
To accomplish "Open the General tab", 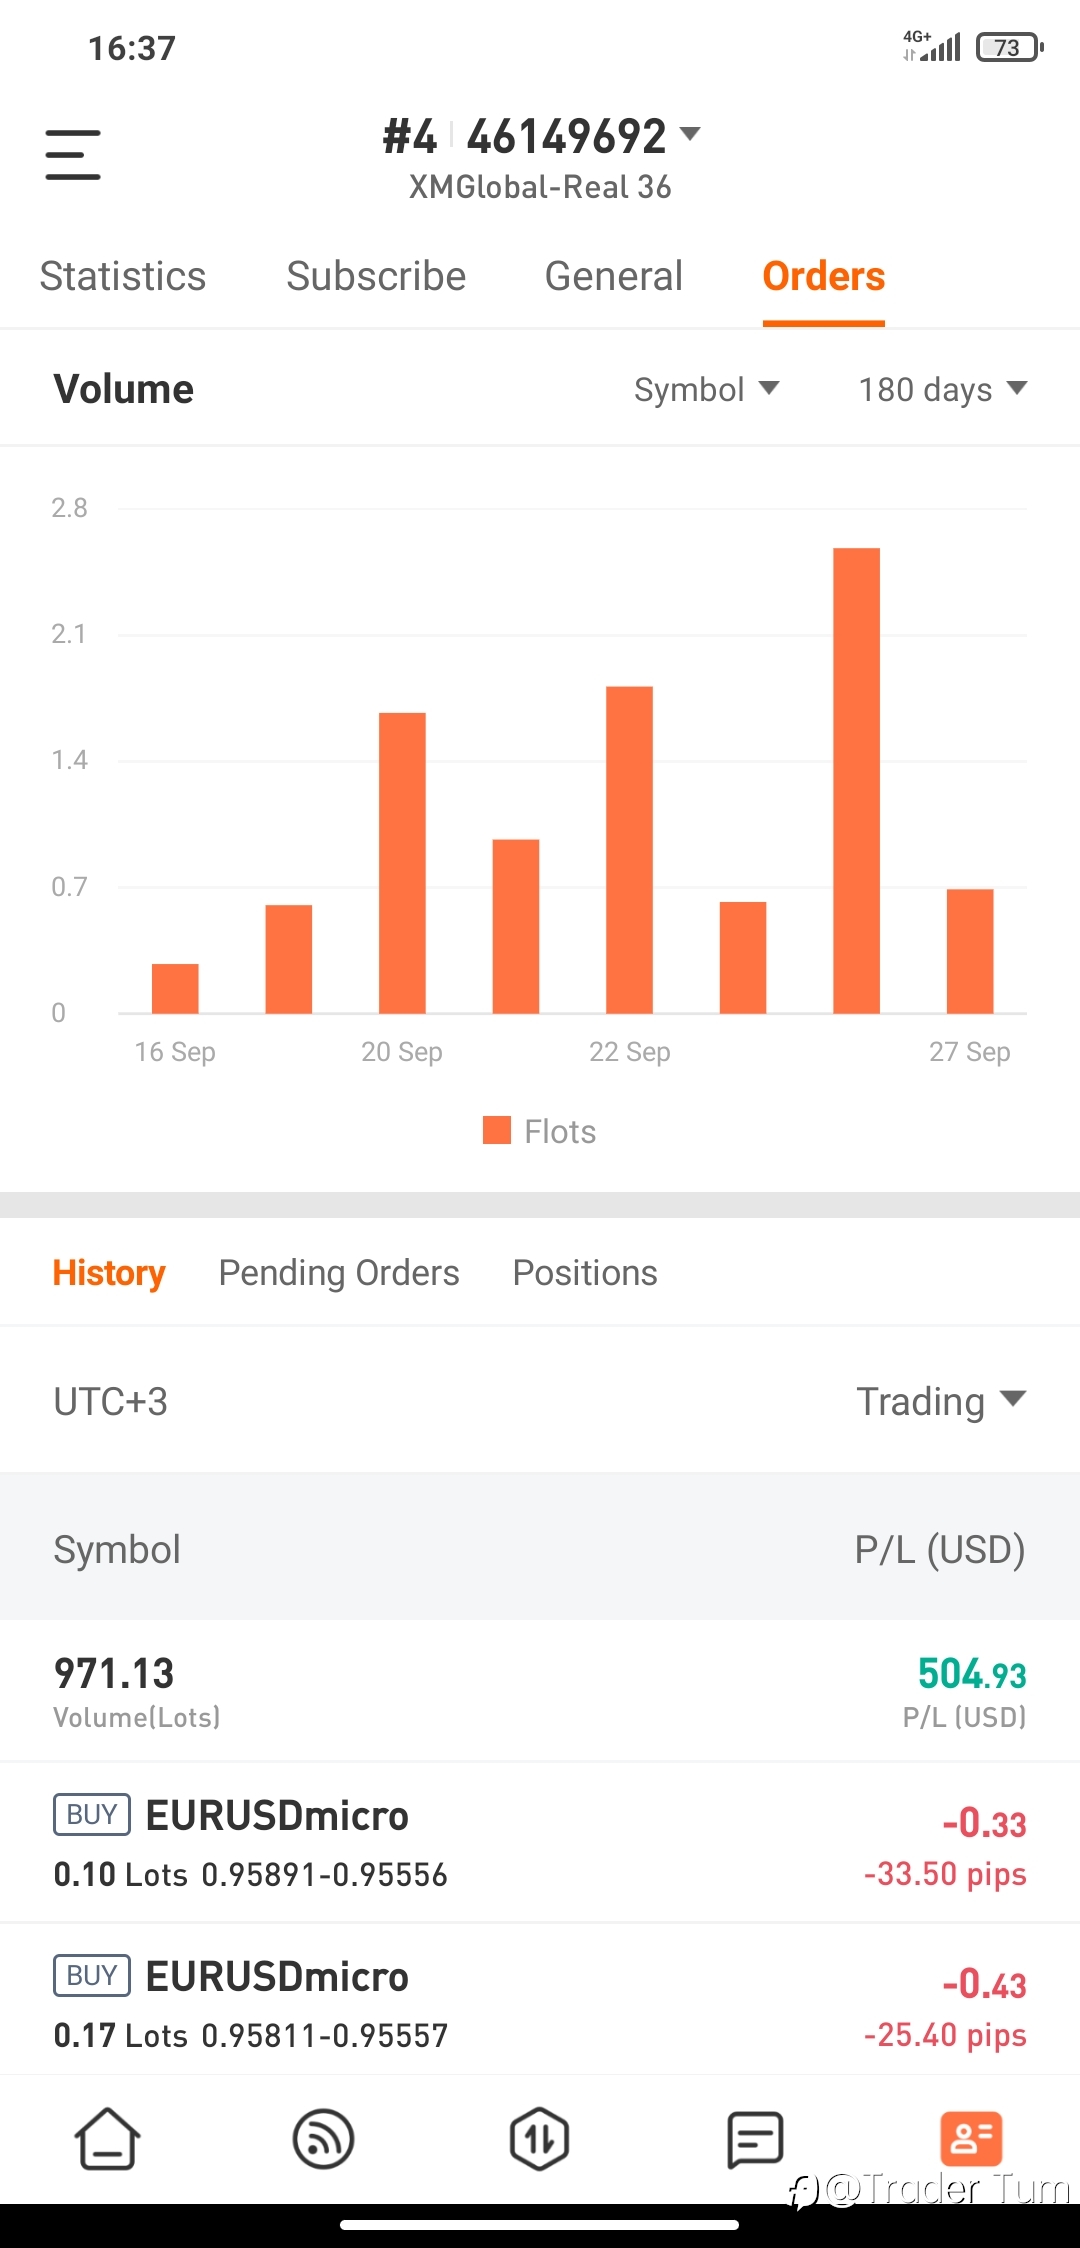I will (614, 276).
